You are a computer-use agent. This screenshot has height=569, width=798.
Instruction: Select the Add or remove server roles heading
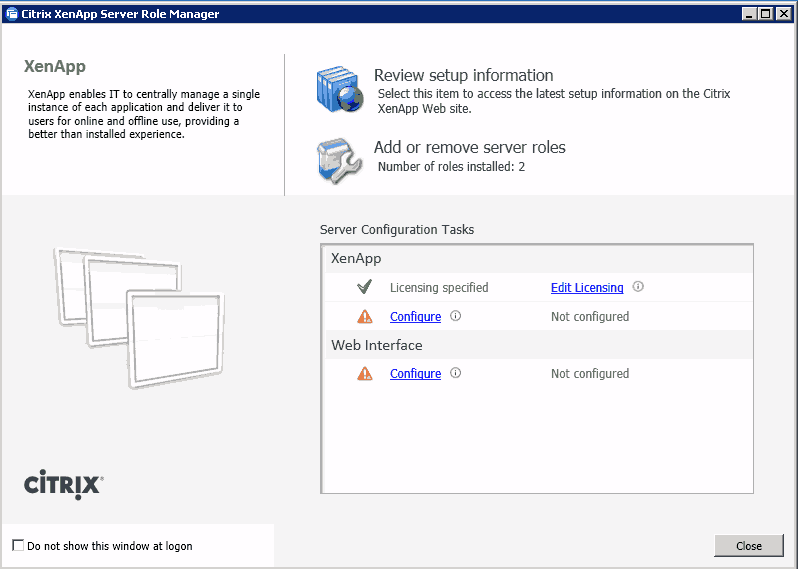coord(469,147)
